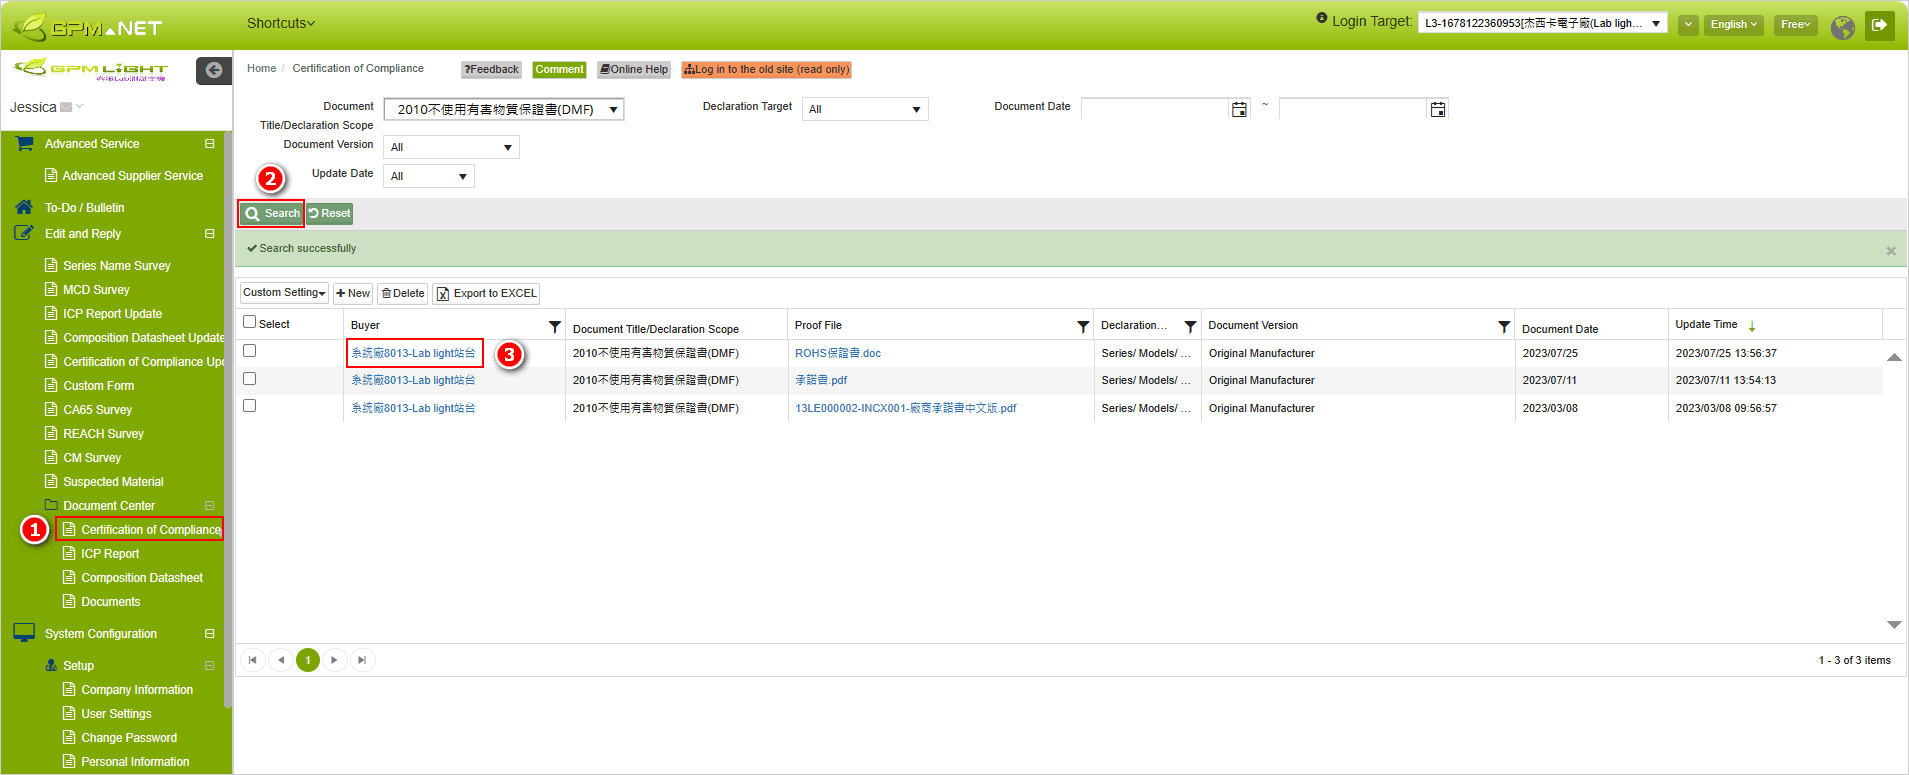Open the Declaration Target dropdown
Screen dimensions: 1909x775
865,109
